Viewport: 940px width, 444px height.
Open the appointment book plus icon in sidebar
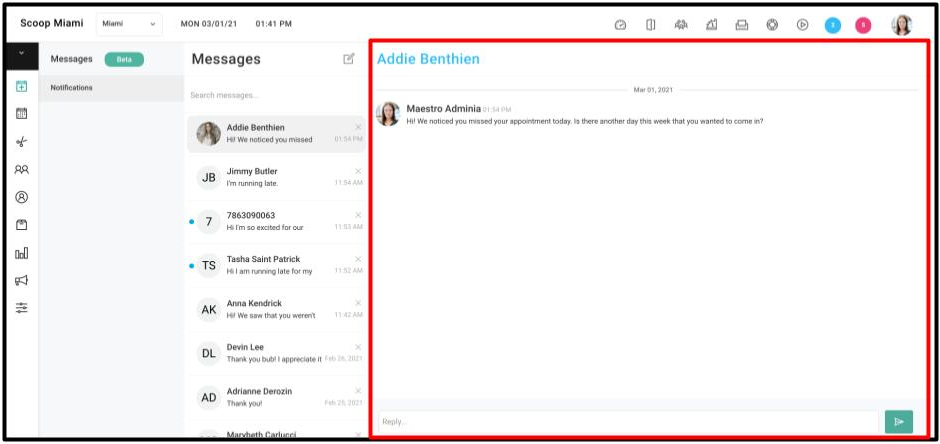[x=22, y=86]
